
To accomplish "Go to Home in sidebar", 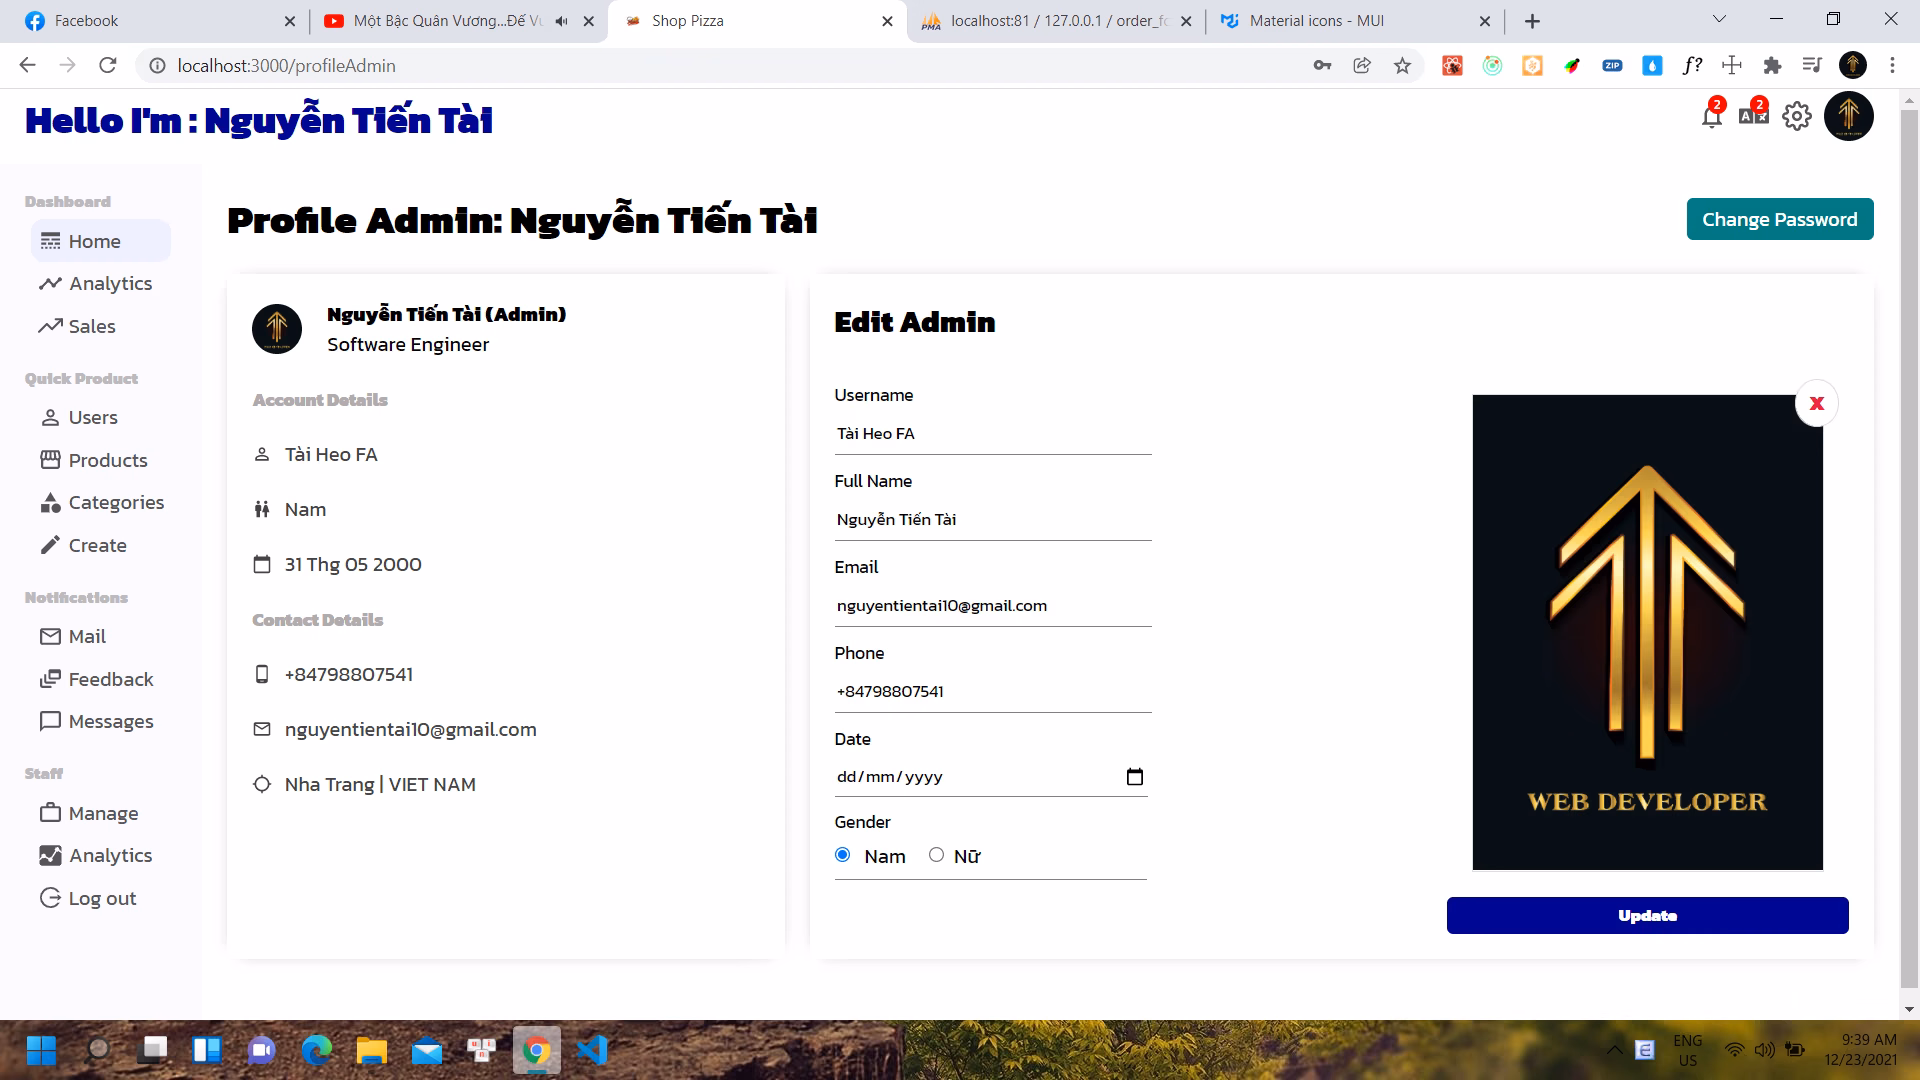I will (x=100, y=241).
